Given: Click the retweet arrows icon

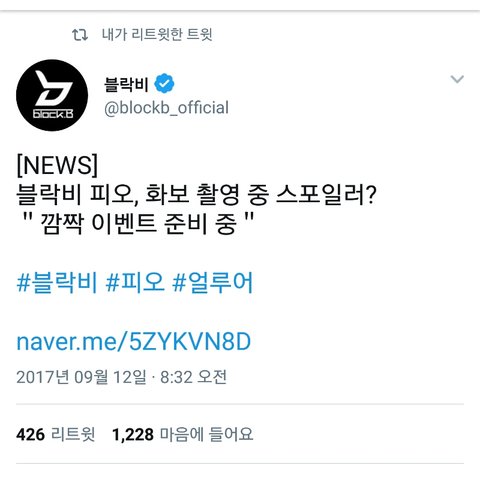Looking at the screenshot, I should click(80, 35).
